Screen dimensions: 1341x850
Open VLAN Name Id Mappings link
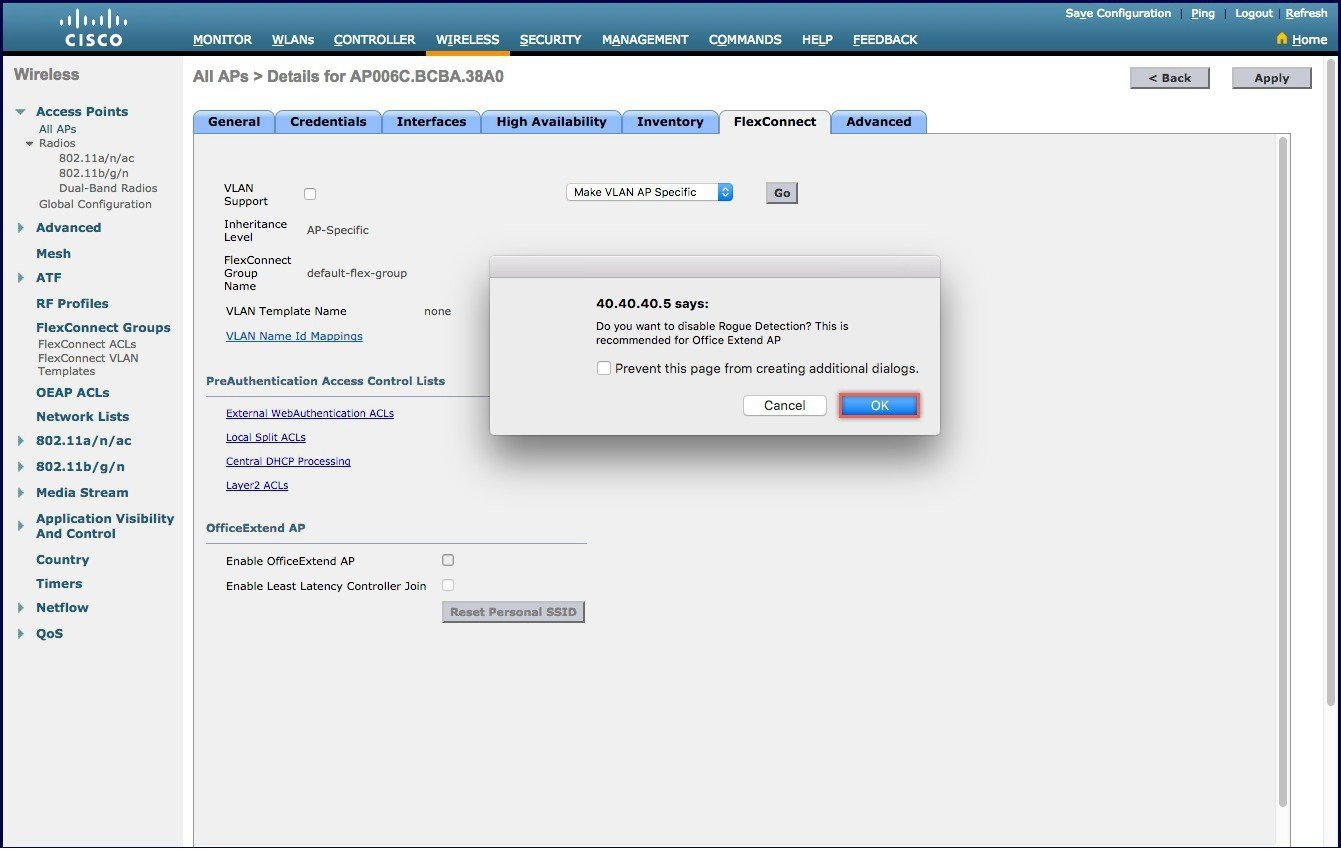pyautogui.click(x=294, y=336)
